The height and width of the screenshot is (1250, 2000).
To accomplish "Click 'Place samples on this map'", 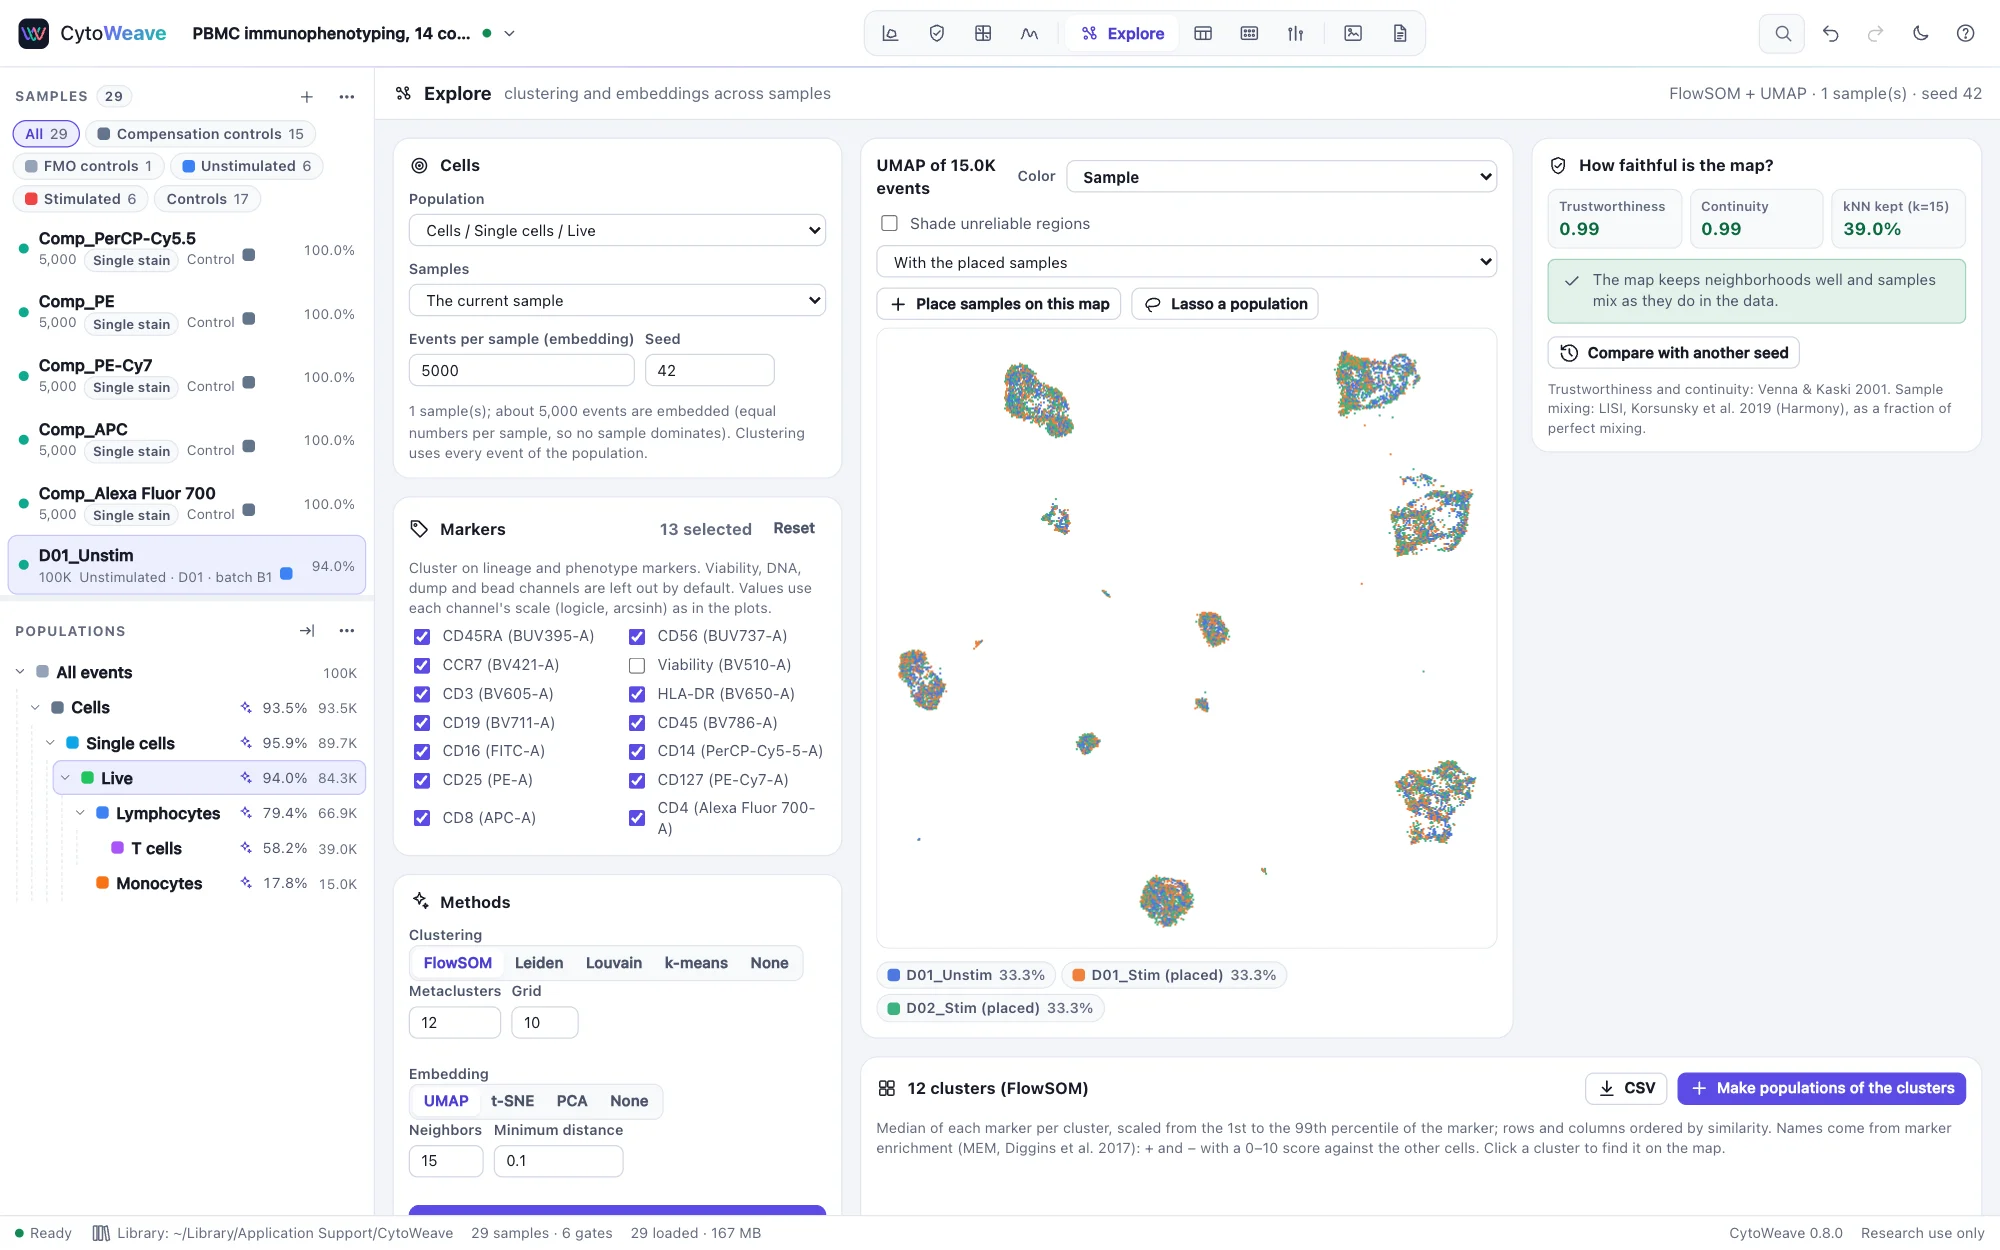I will [999, 304].
